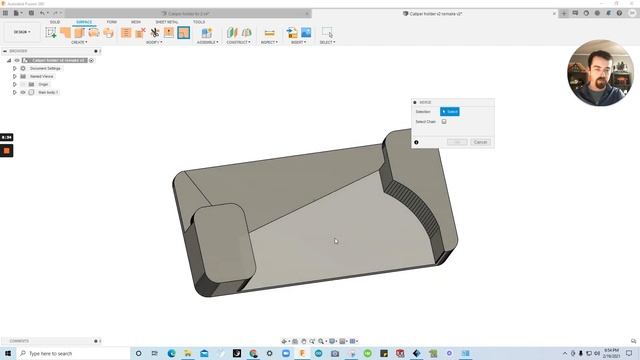Expand Named Views node
The height and width of the screenshot is (360, 640).
[15, 76]
